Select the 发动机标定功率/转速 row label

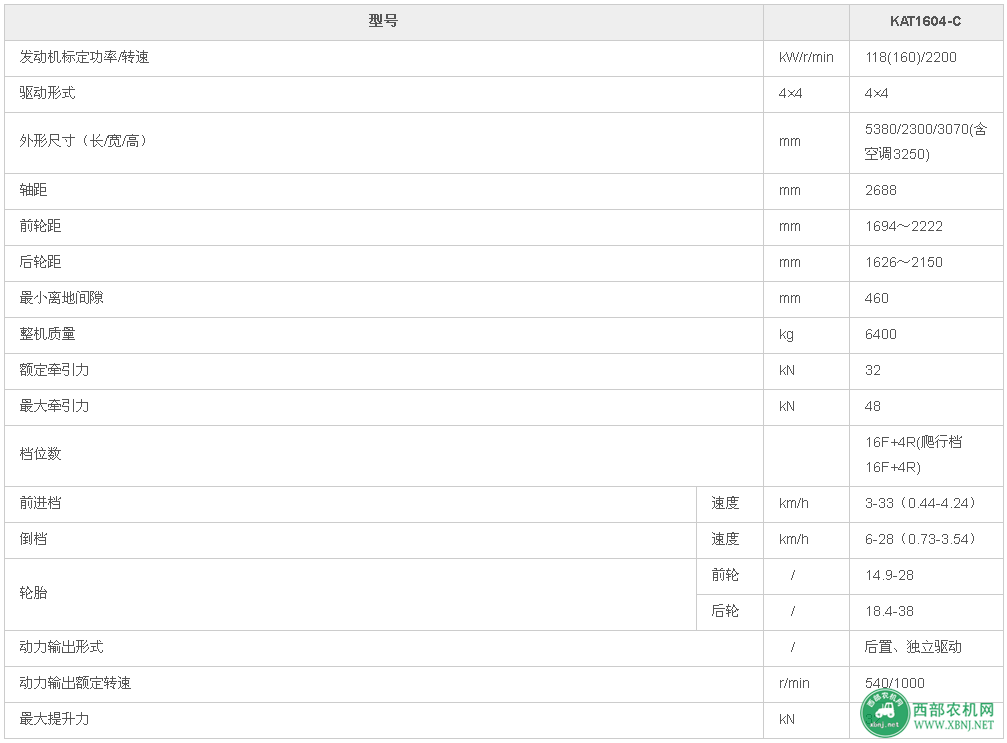[84, 57]
